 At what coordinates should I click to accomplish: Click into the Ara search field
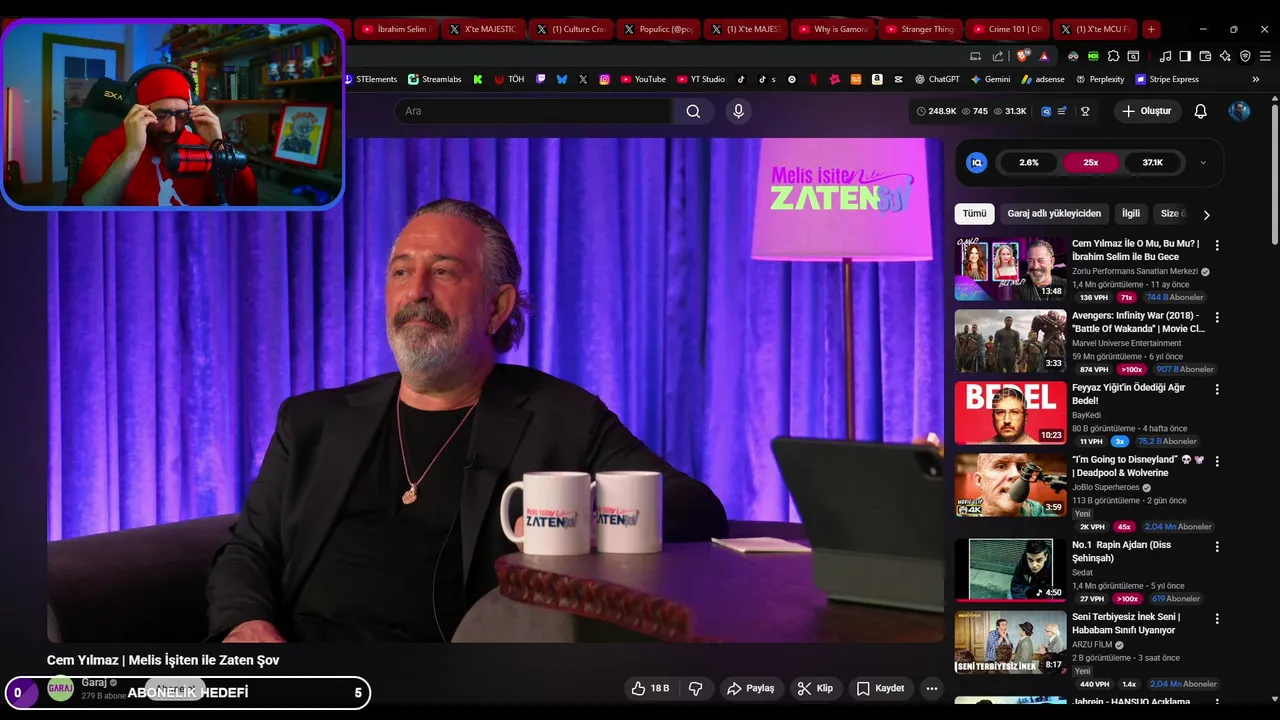tap(535, 111)
